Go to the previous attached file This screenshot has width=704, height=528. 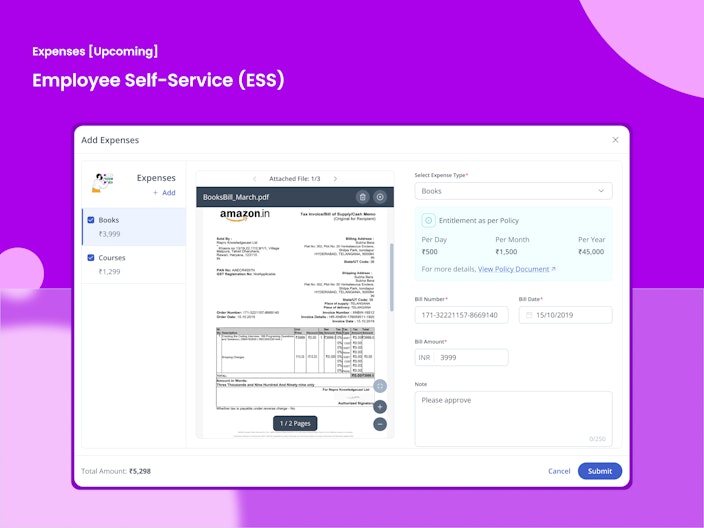255,179
